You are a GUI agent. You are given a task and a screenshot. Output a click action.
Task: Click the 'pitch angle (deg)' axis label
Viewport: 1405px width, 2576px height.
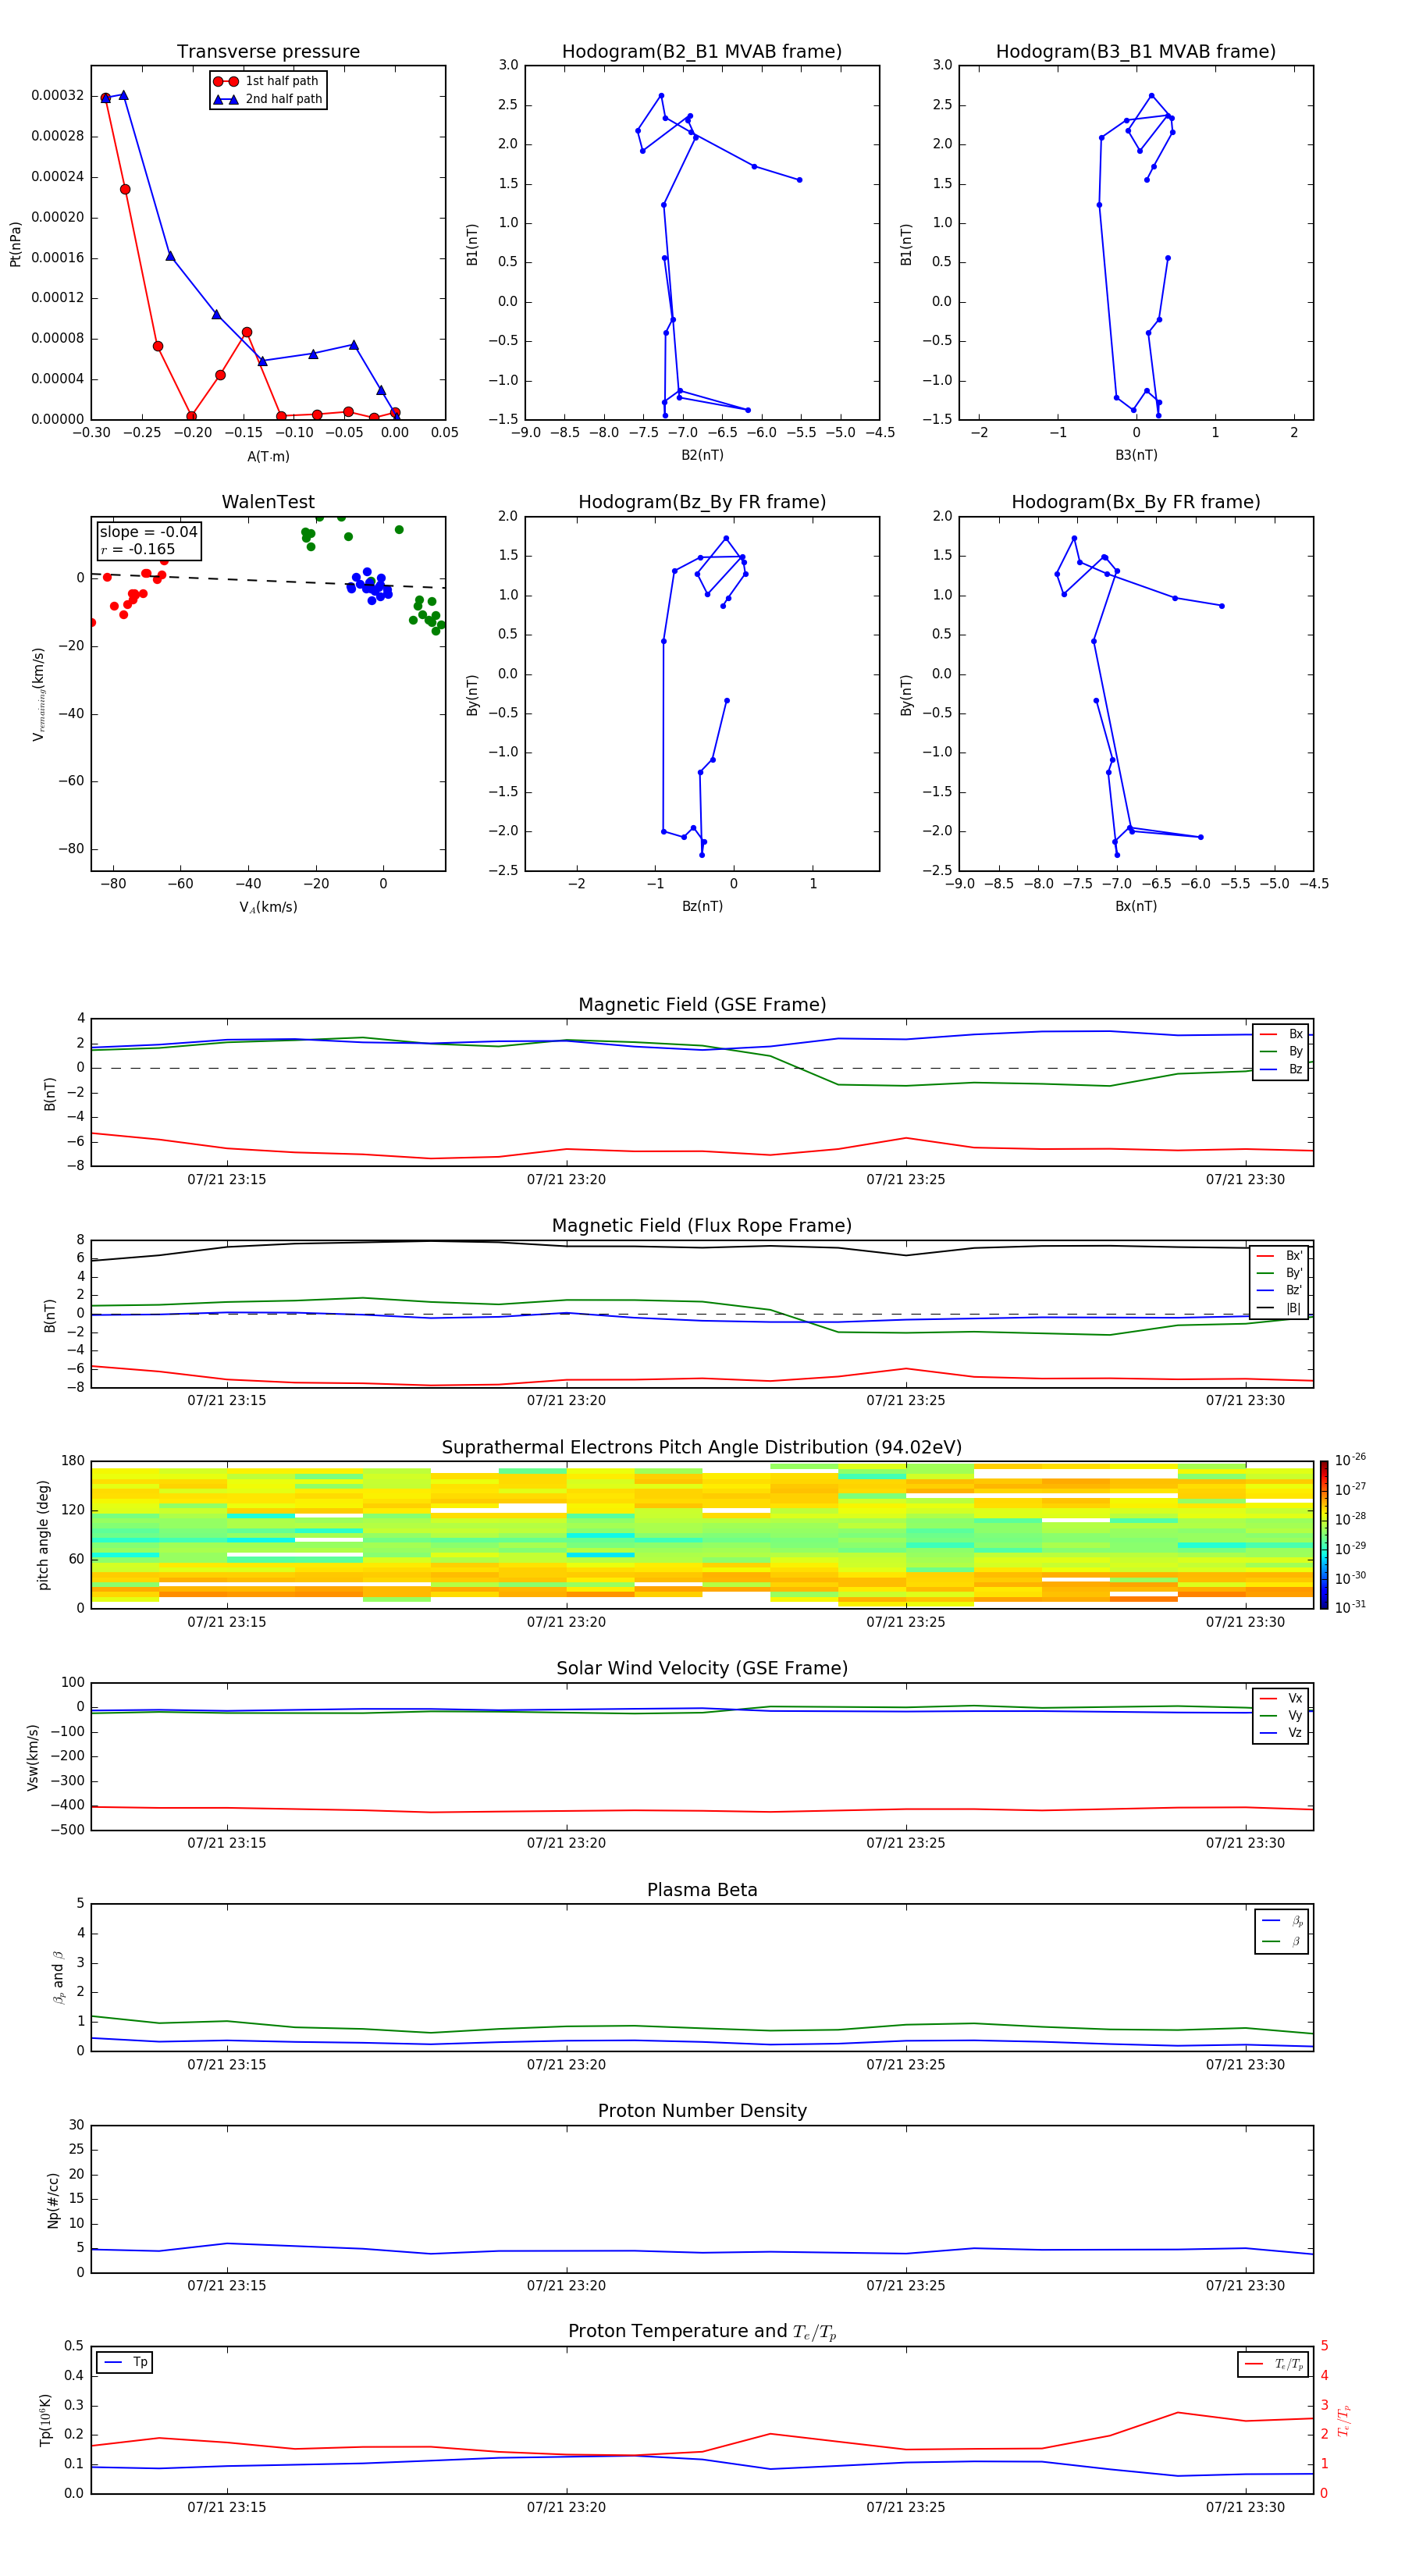click(43, 1535)
